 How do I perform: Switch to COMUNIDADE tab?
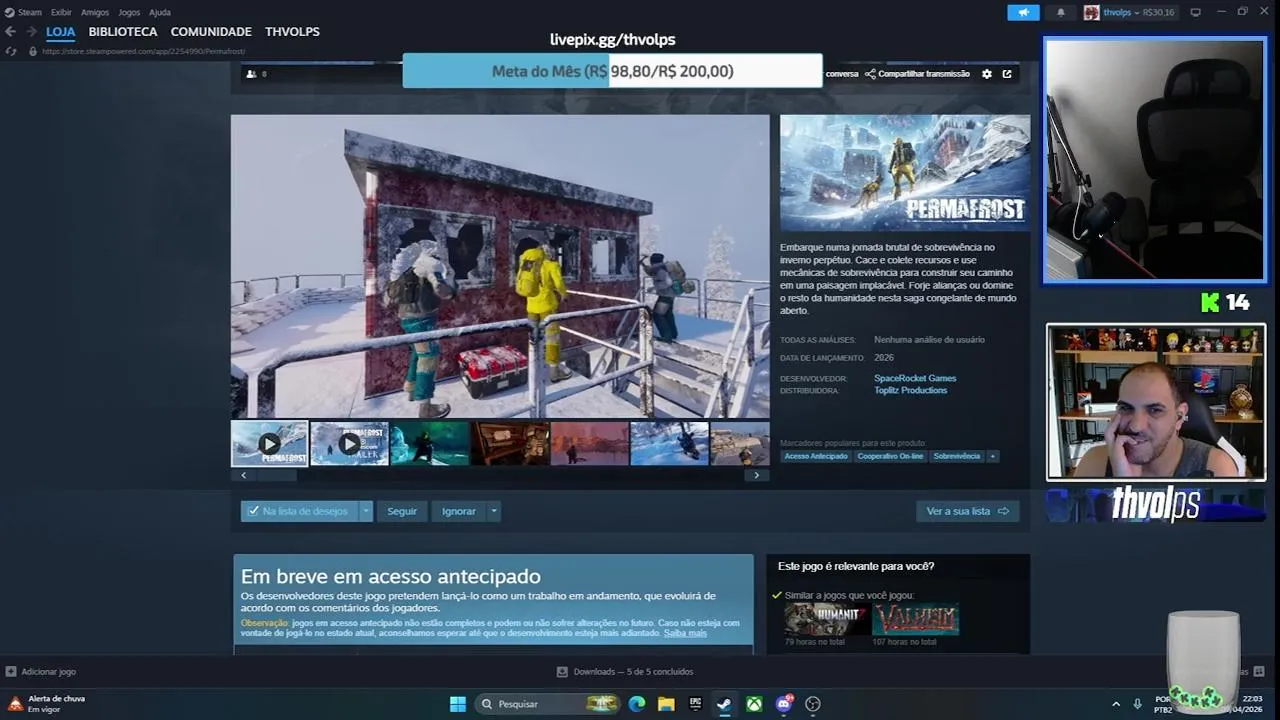[211, 32]
